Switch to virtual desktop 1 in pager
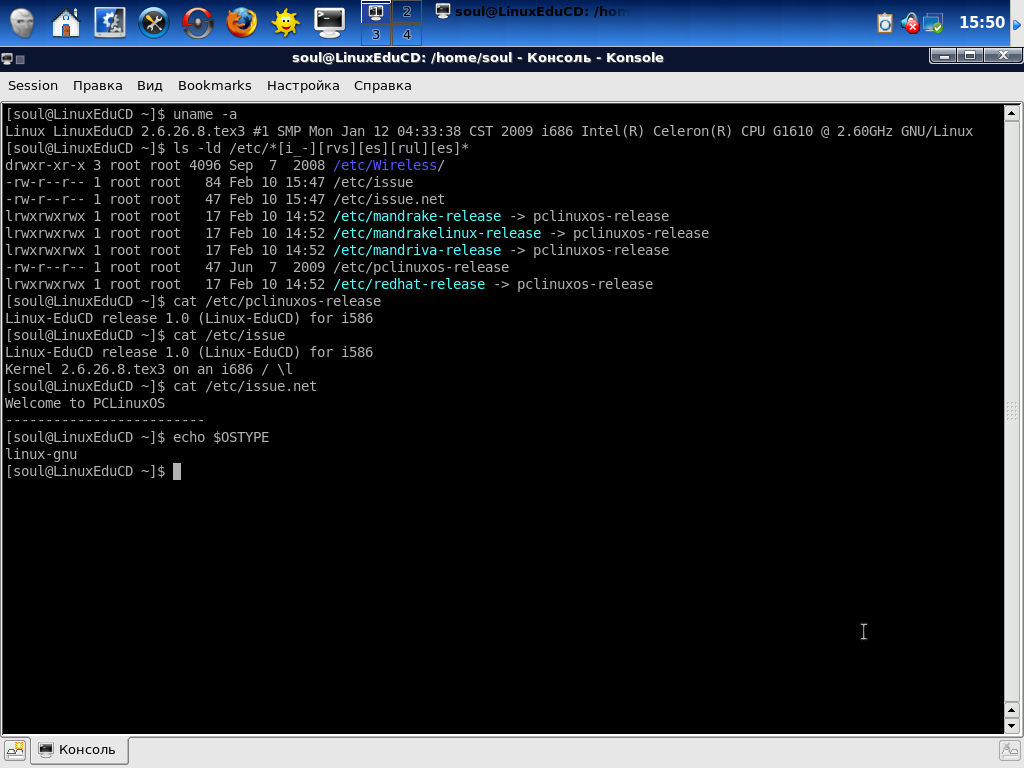This screenshot has width=1024, height=768. coord(376,12)
